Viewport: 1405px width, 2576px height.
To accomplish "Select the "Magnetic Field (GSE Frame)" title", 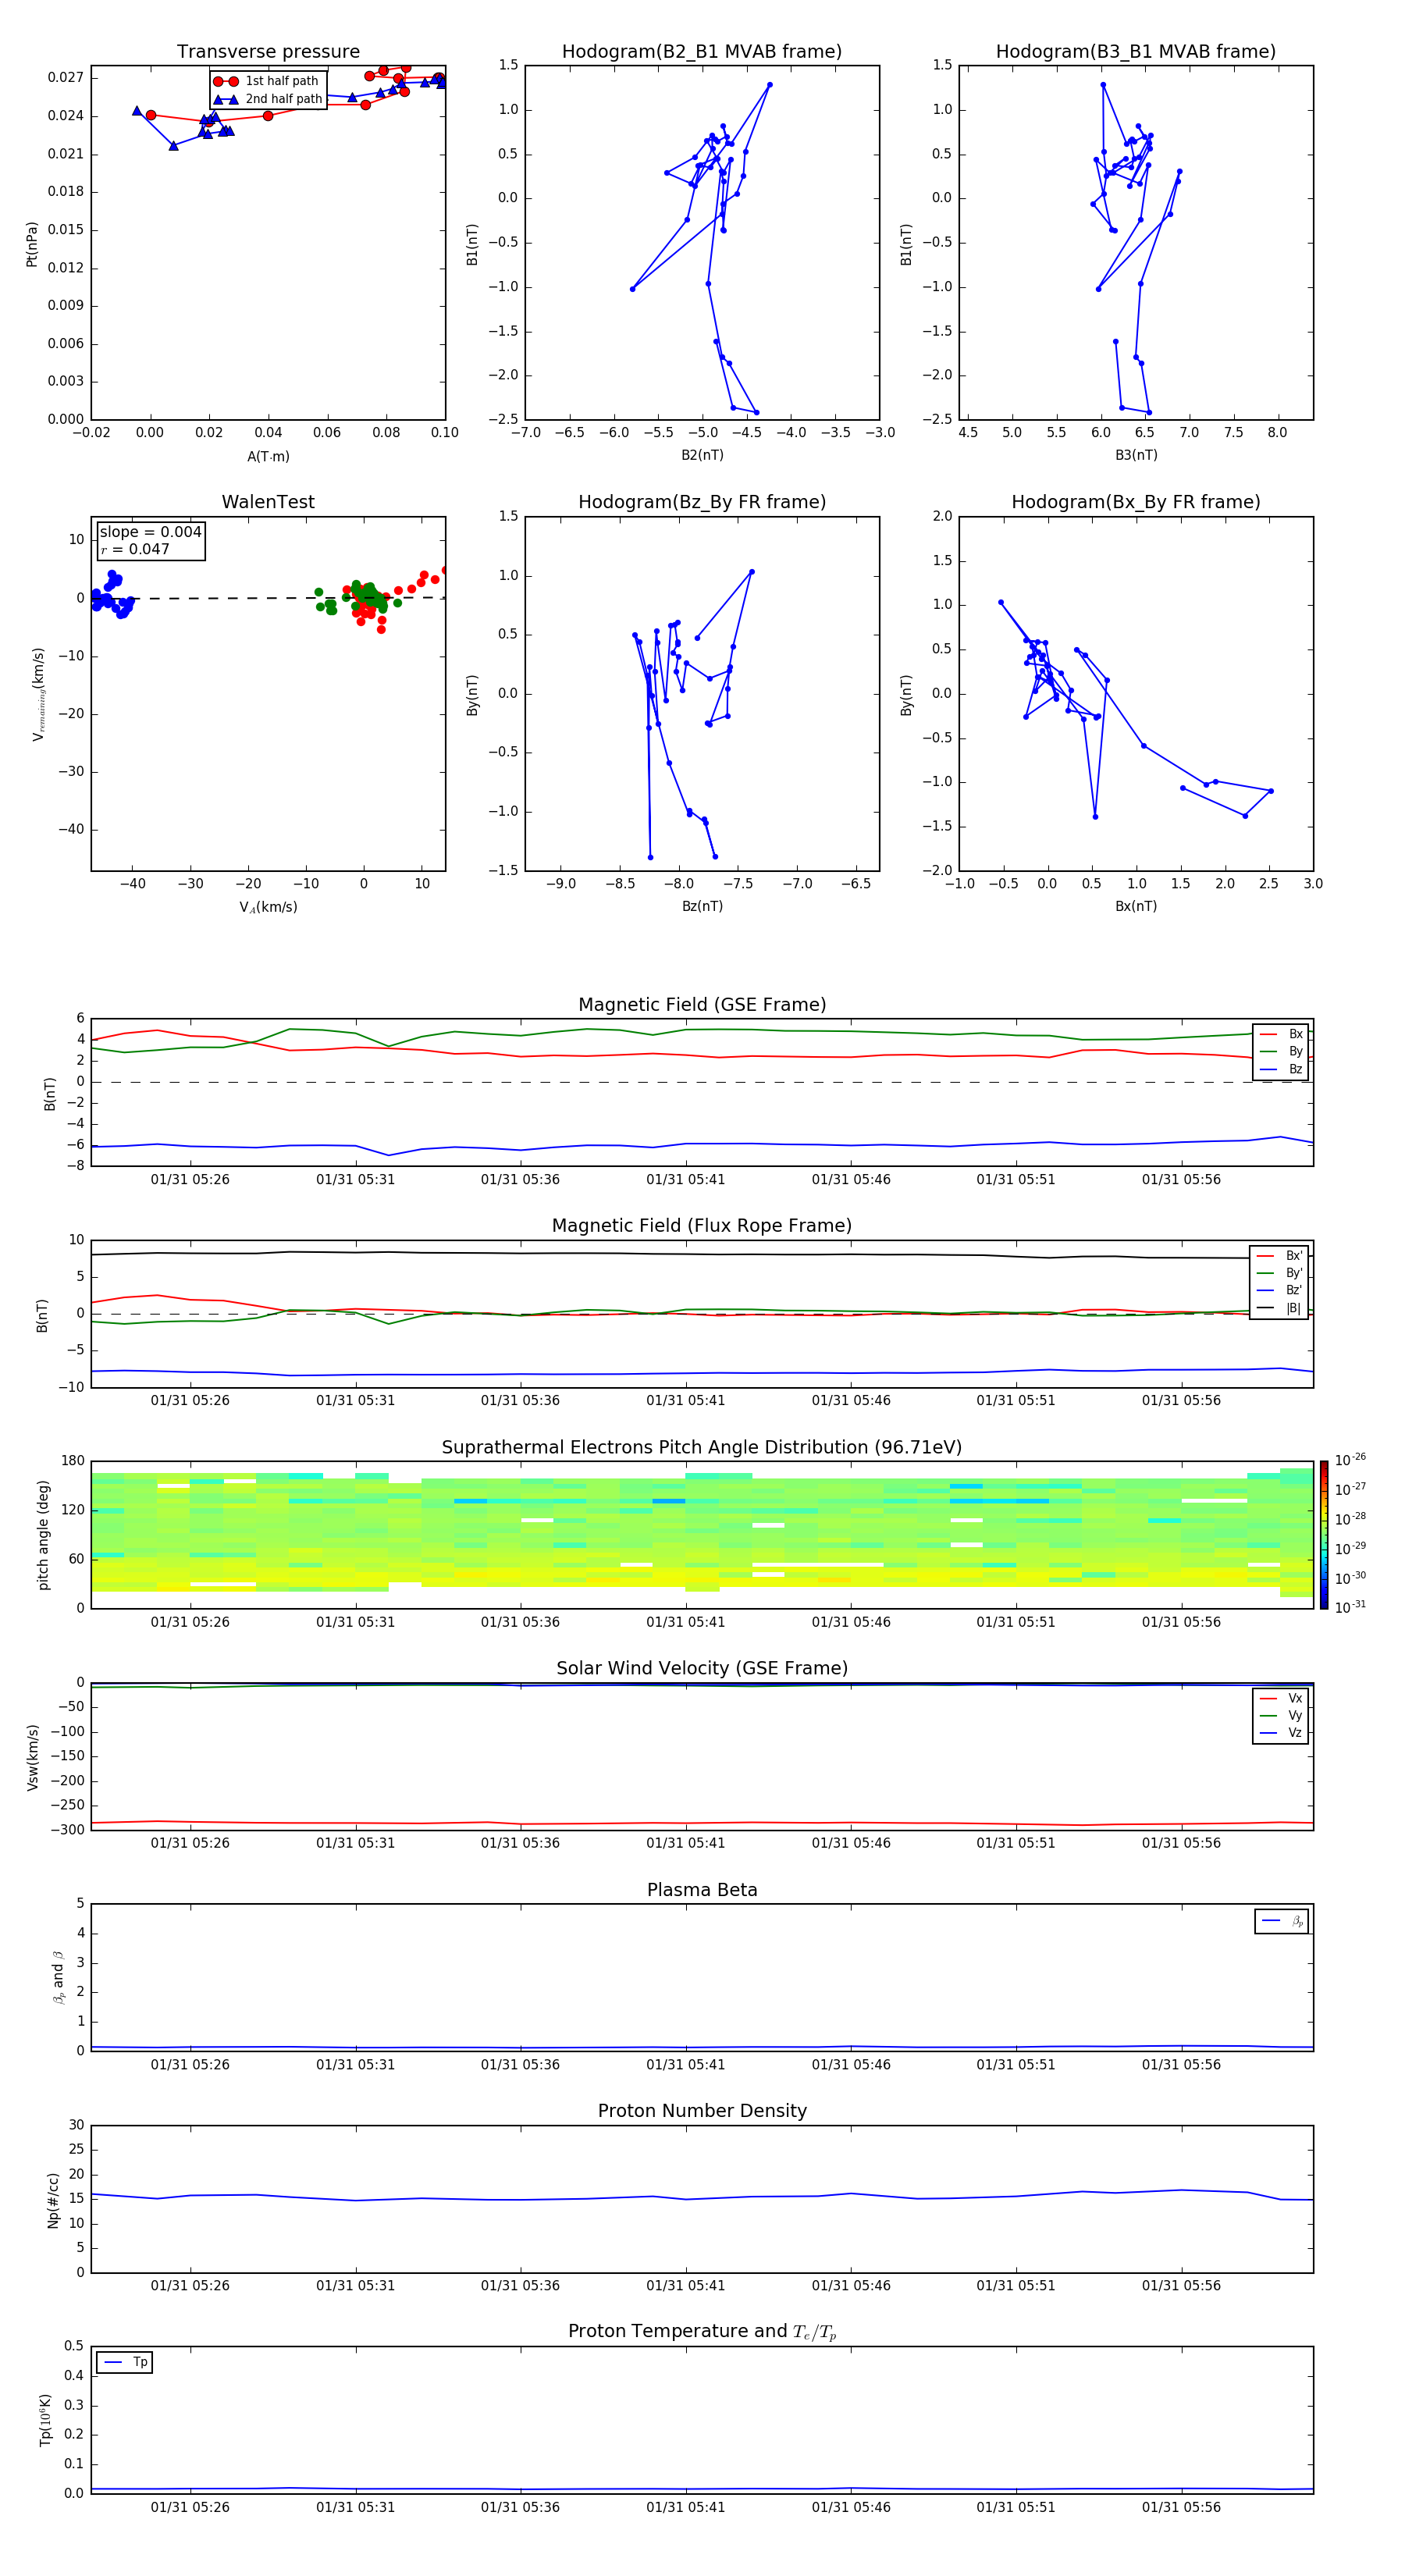I will coord(702,1005).
